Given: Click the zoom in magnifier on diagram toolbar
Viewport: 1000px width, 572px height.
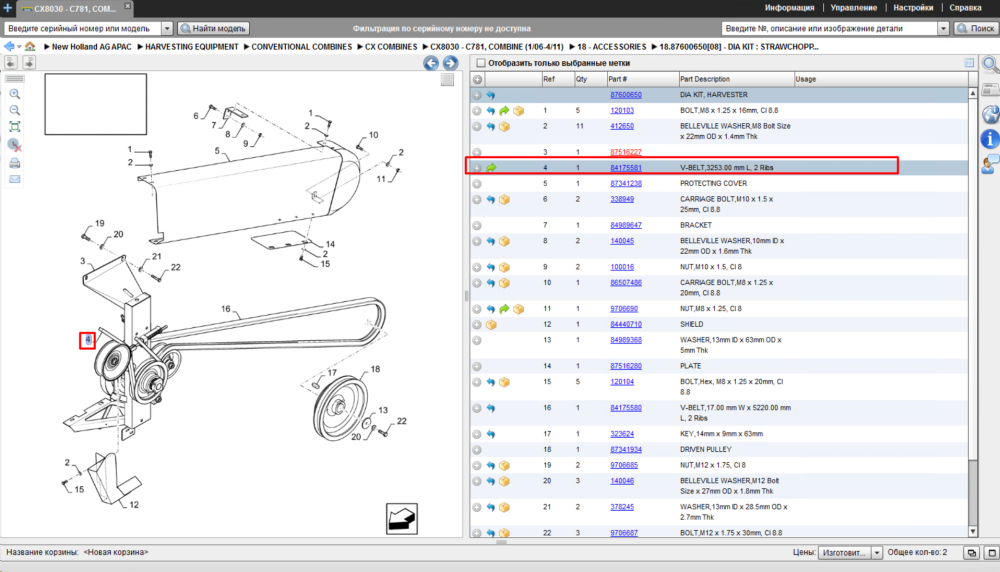Looking at the screenshot, I should click(15, 94).
